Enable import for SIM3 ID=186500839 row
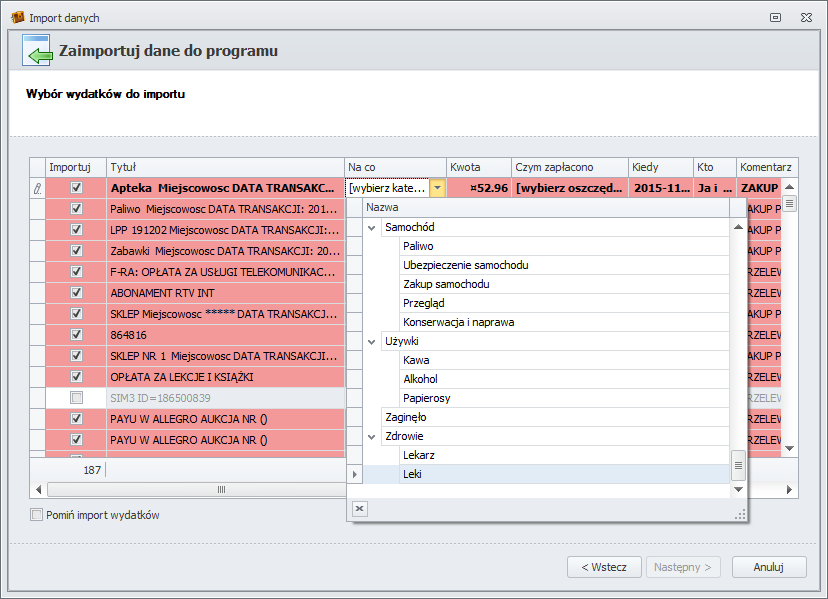The width and height of the screenshot is (828, 599). (76, 398)
